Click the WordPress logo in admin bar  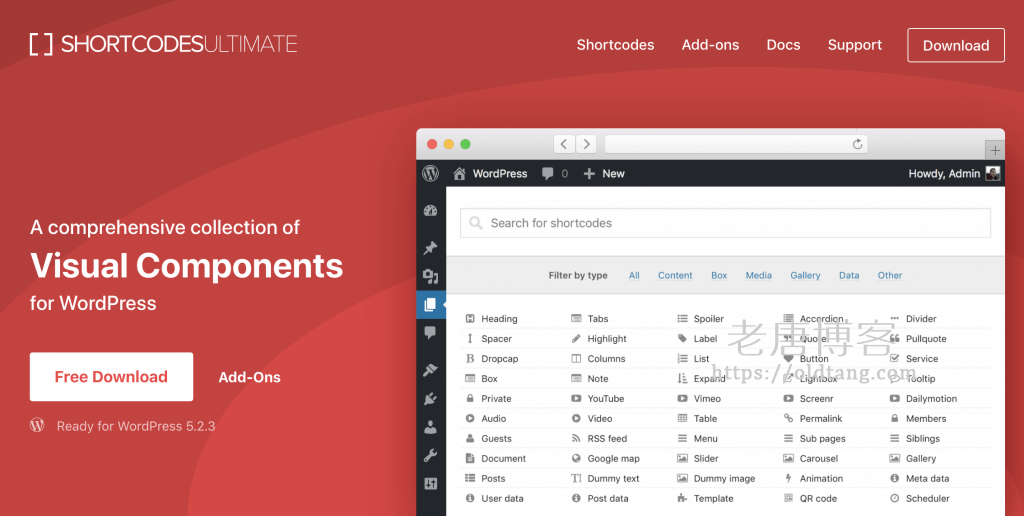tap(431, 173)
